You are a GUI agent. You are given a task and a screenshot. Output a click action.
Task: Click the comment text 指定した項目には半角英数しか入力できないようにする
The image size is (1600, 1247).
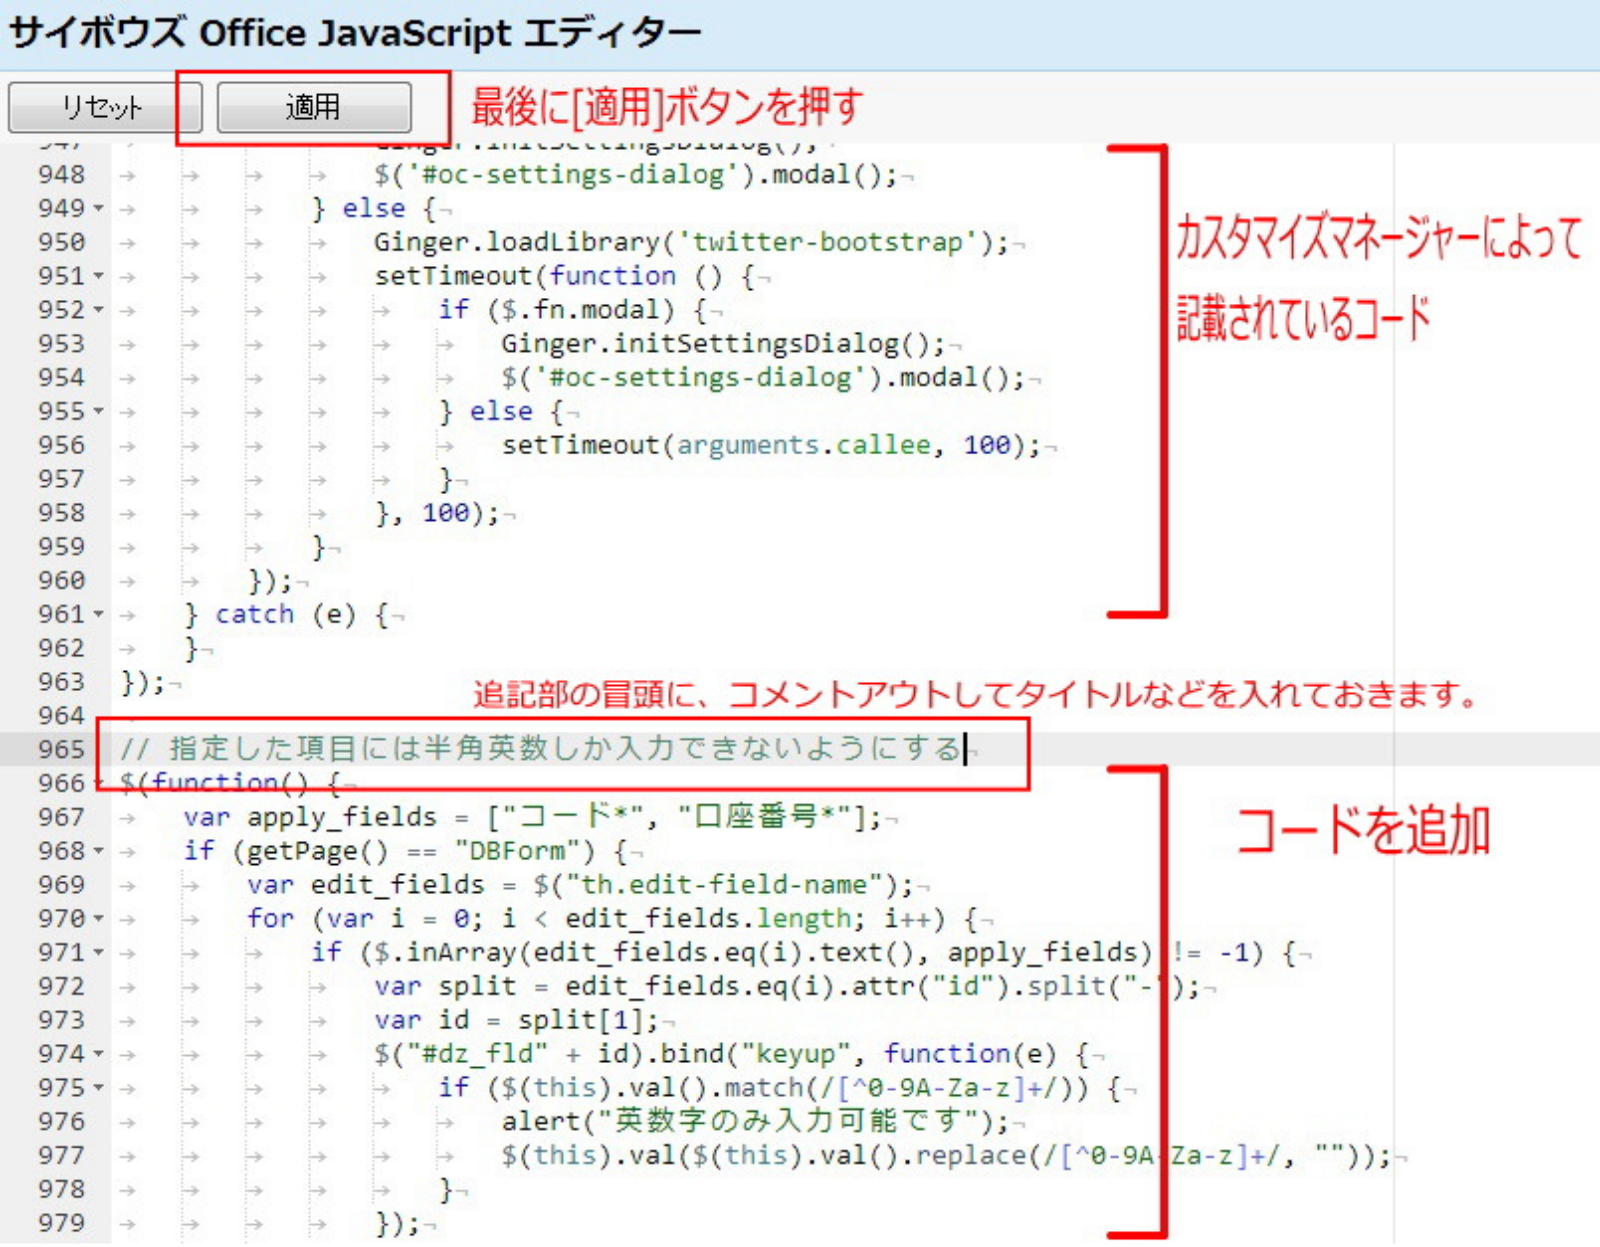(x=566, y=749)
